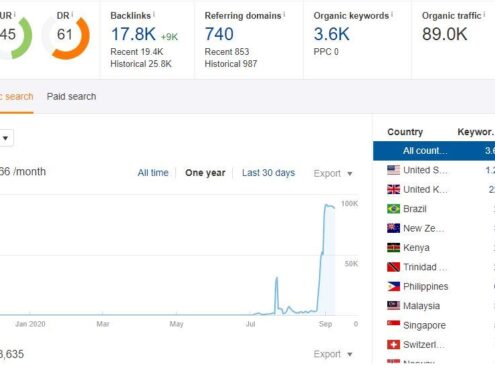Show the All time chart range

[153, 173]
